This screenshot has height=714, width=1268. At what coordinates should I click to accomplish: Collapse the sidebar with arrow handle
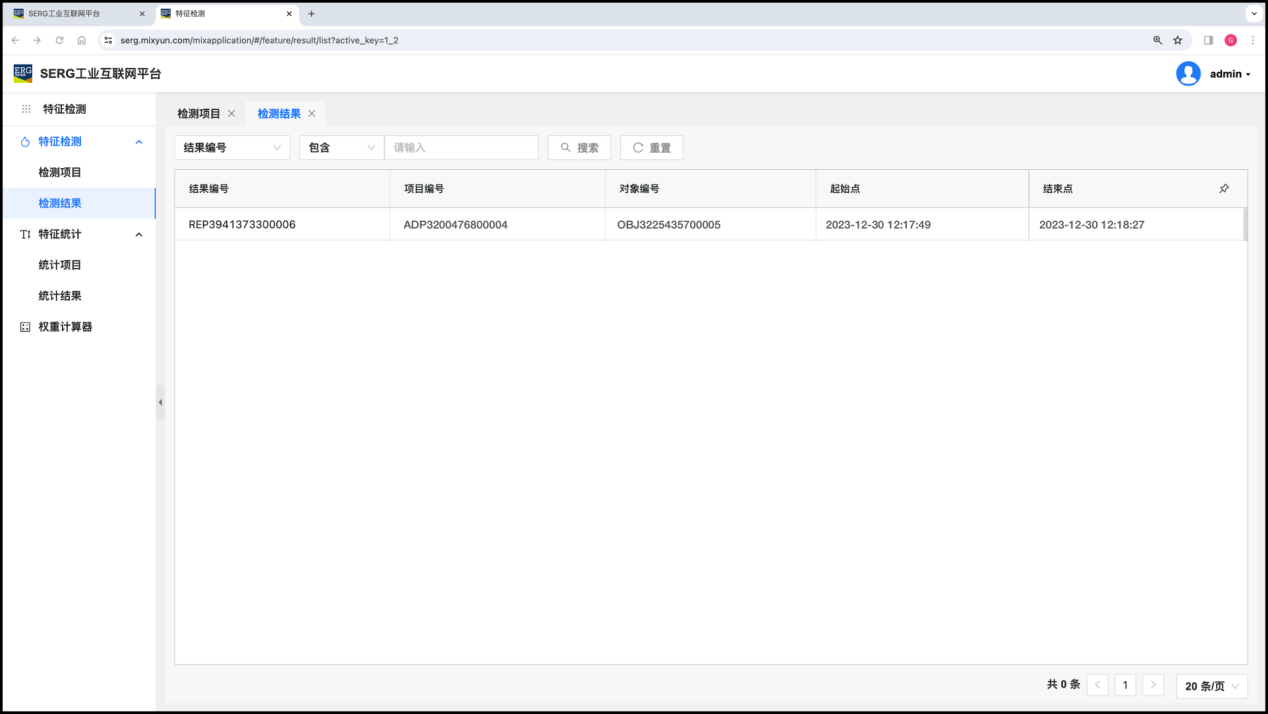(160, 402)
